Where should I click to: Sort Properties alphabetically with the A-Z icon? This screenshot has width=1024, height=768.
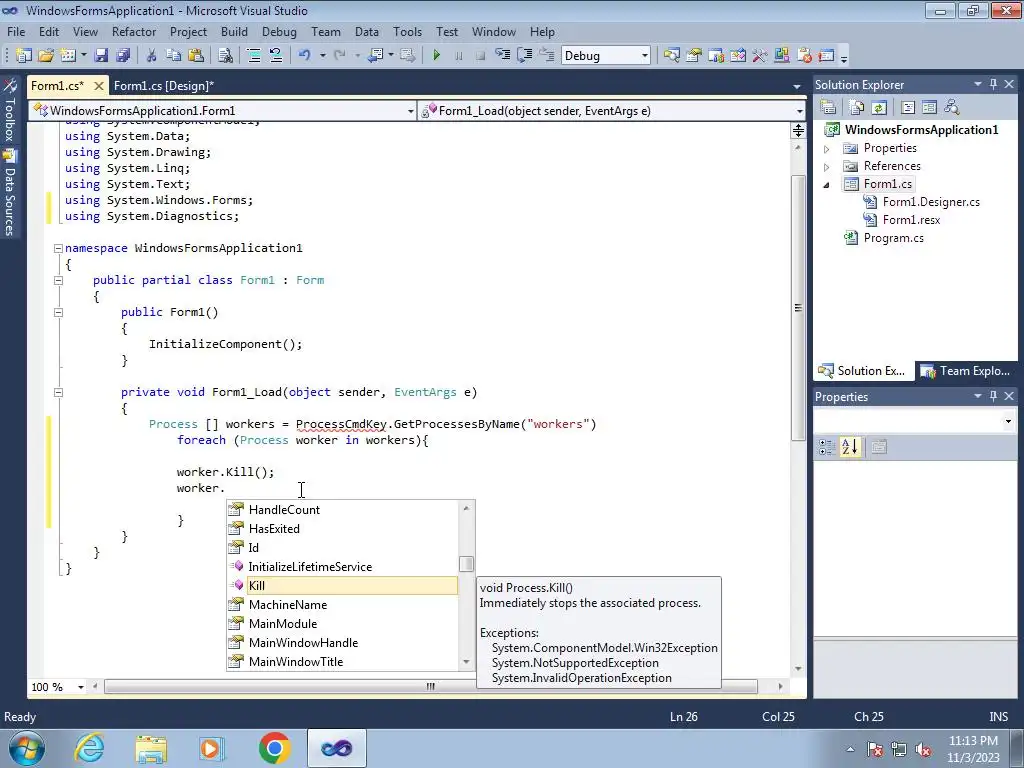coord(850,447)
